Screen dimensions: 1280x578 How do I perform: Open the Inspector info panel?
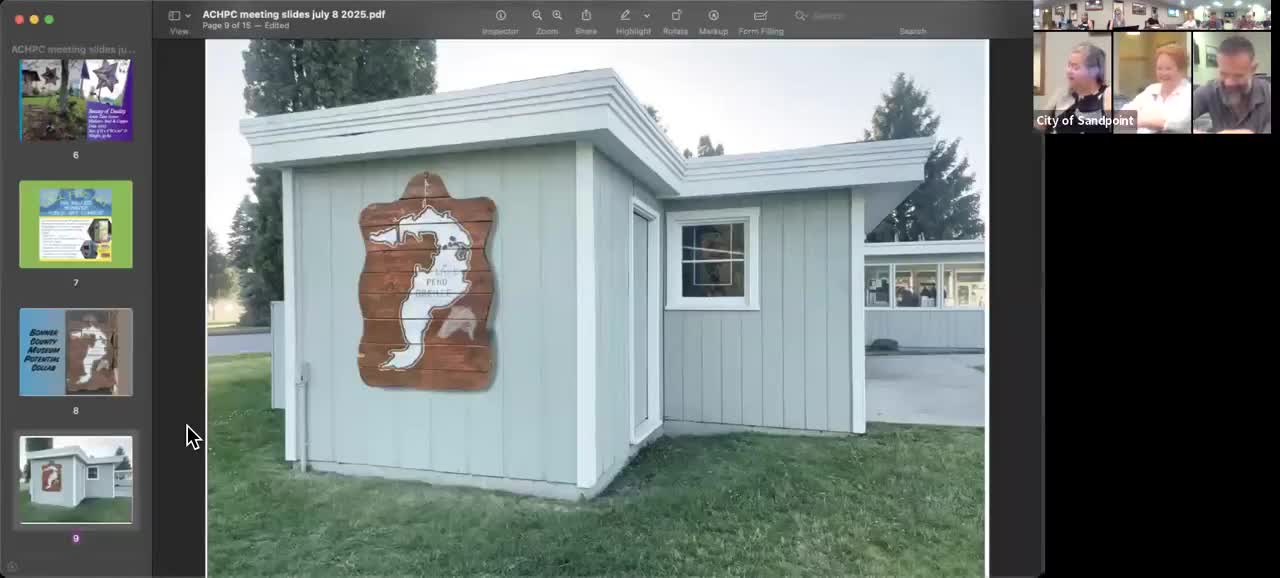tap(500, 15)
